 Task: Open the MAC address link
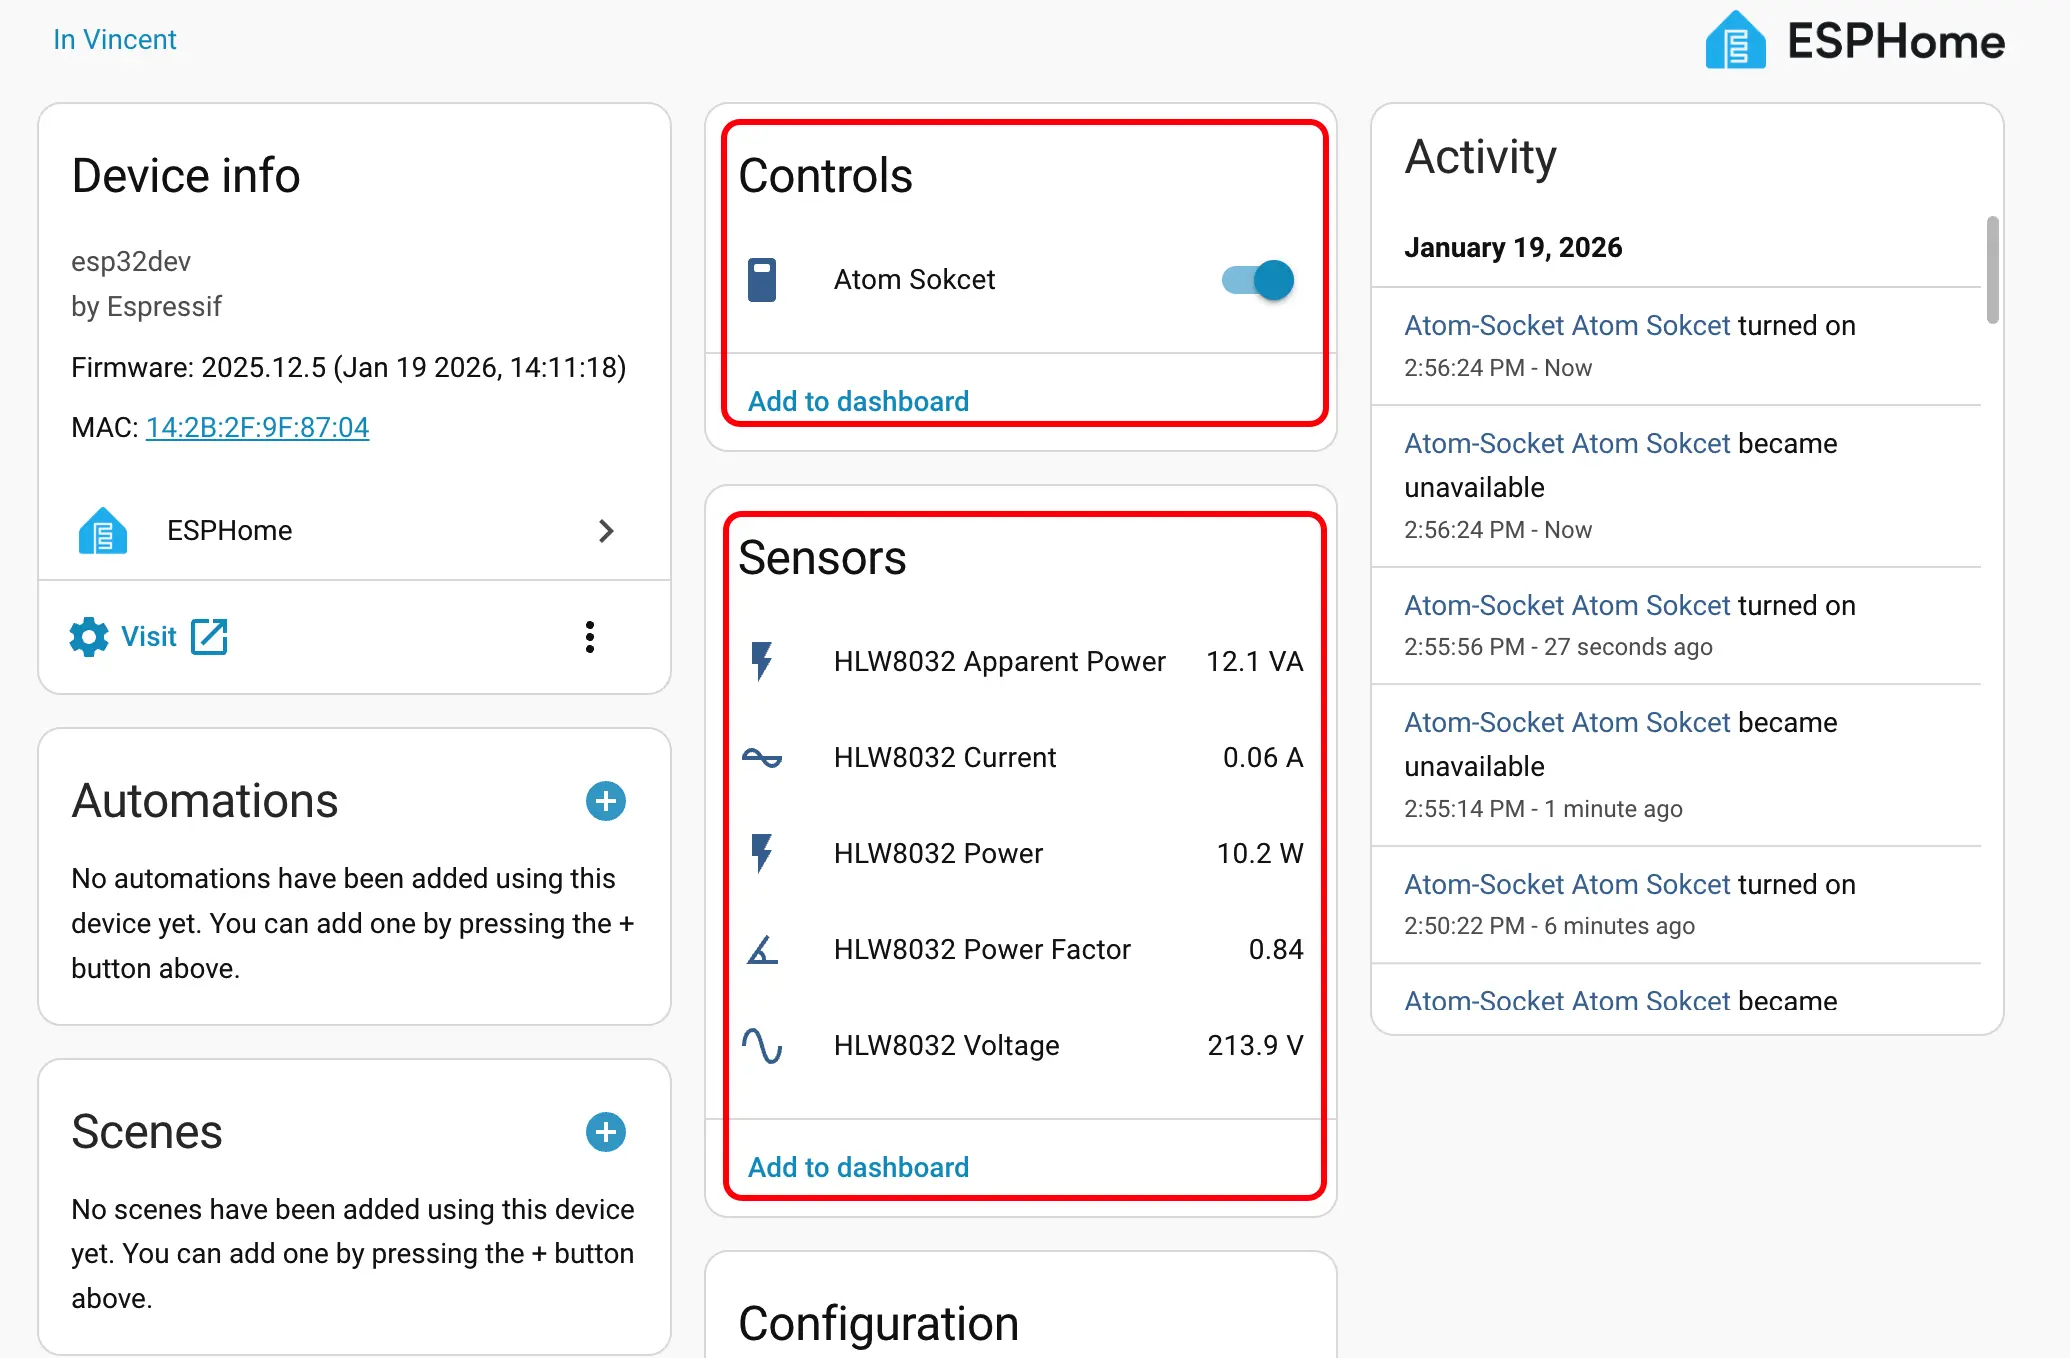pos(257,428)
